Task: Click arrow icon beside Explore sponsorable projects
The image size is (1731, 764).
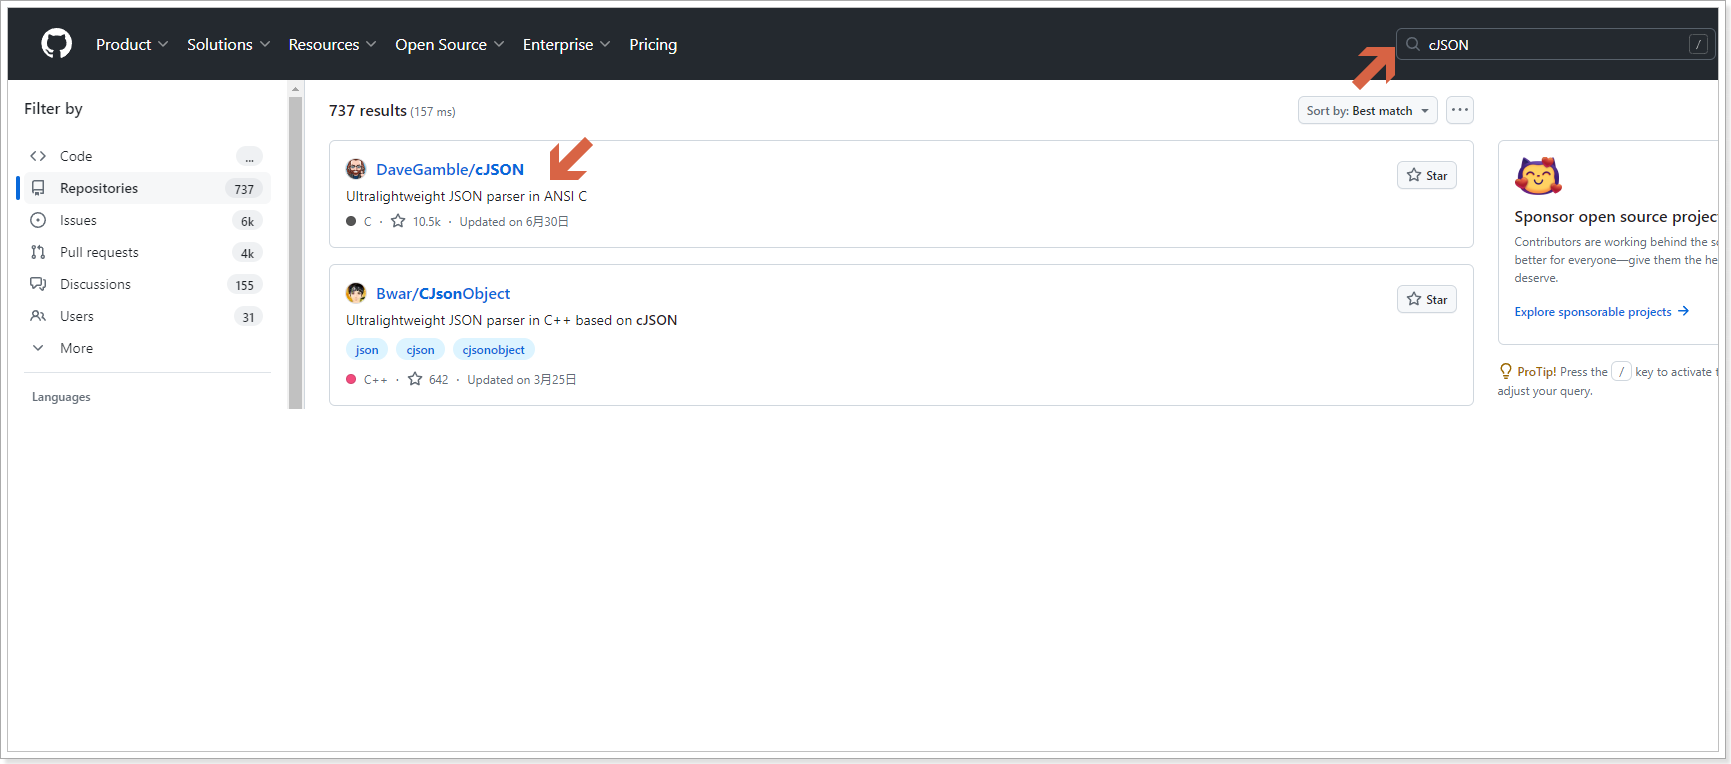Action: [1684, 311]
